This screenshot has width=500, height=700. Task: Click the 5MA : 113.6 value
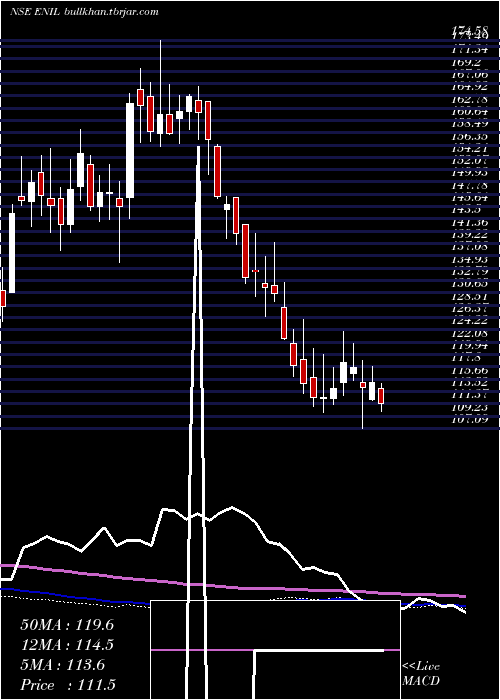62,665
